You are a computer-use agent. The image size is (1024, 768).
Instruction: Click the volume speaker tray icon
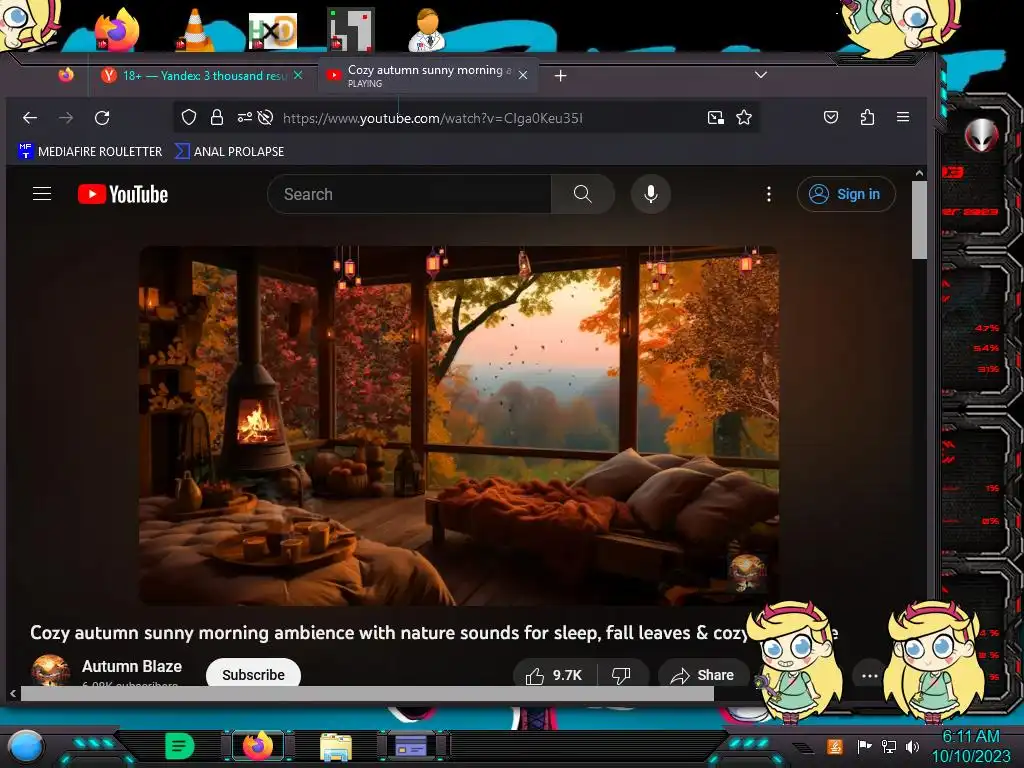pos(913,746)
